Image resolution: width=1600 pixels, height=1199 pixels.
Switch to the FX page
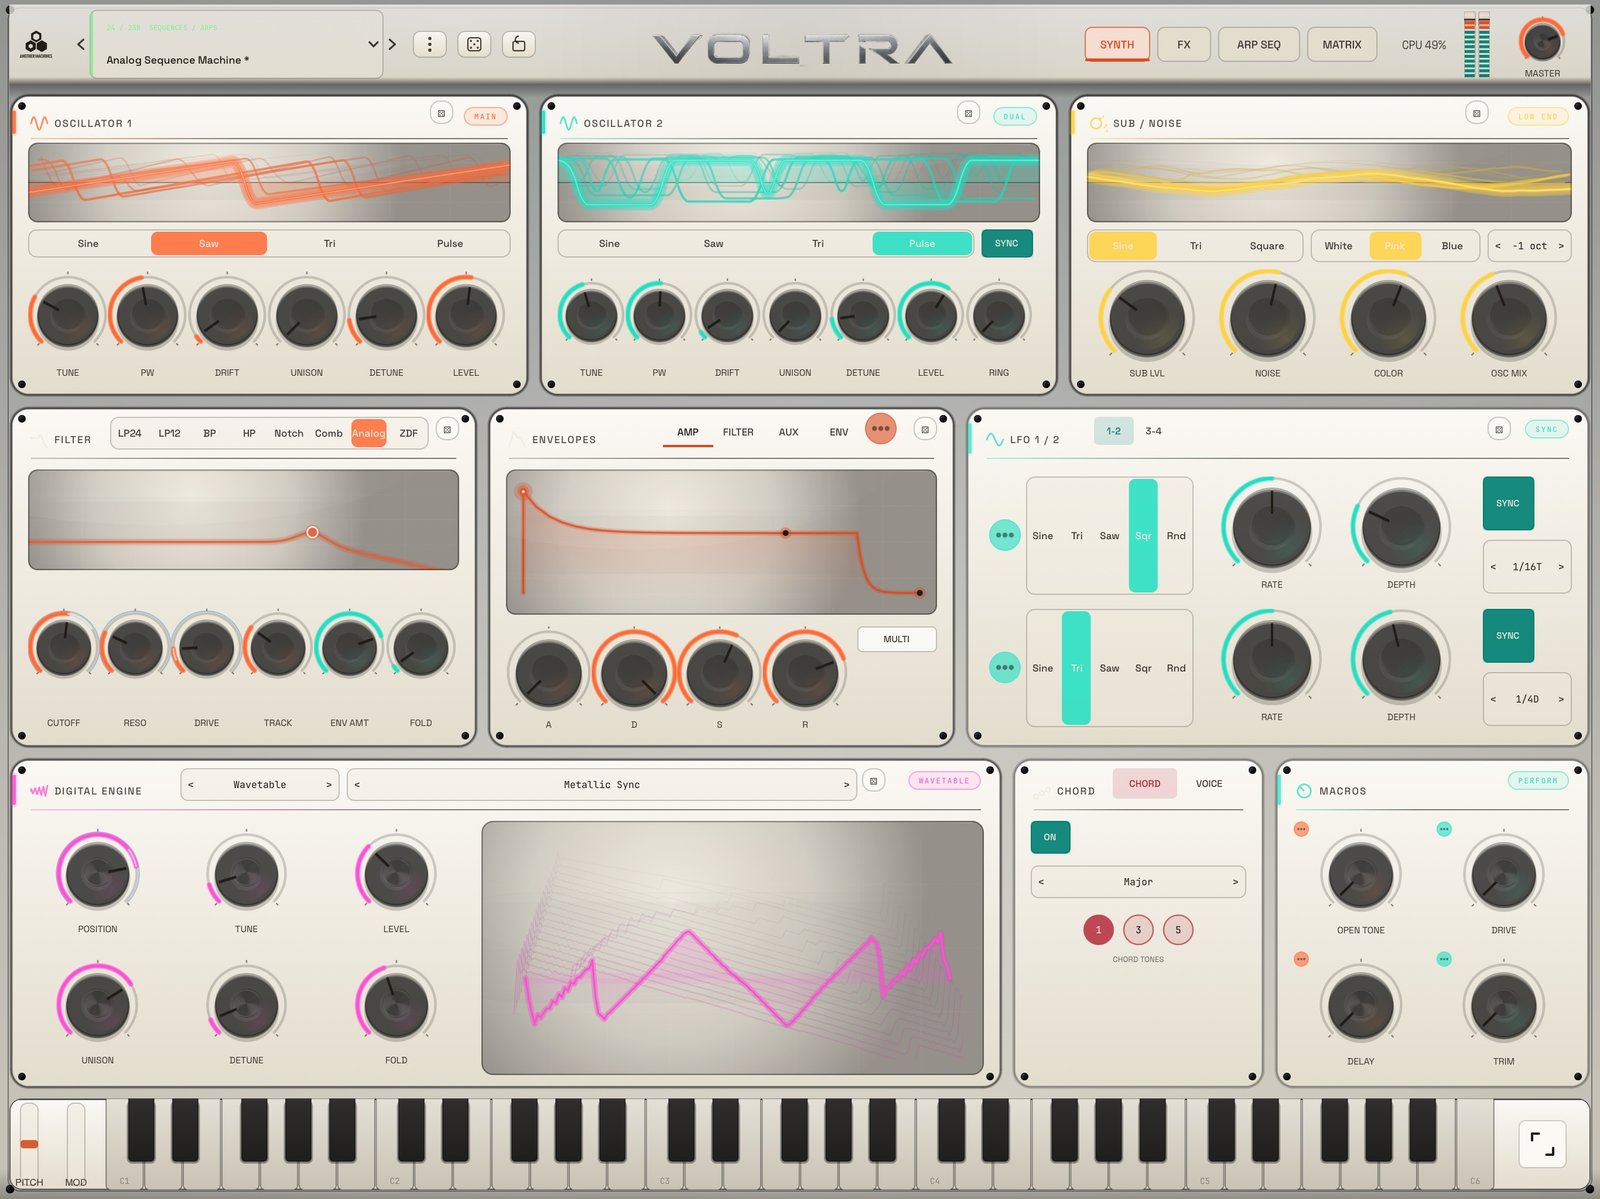[1184, 44]
